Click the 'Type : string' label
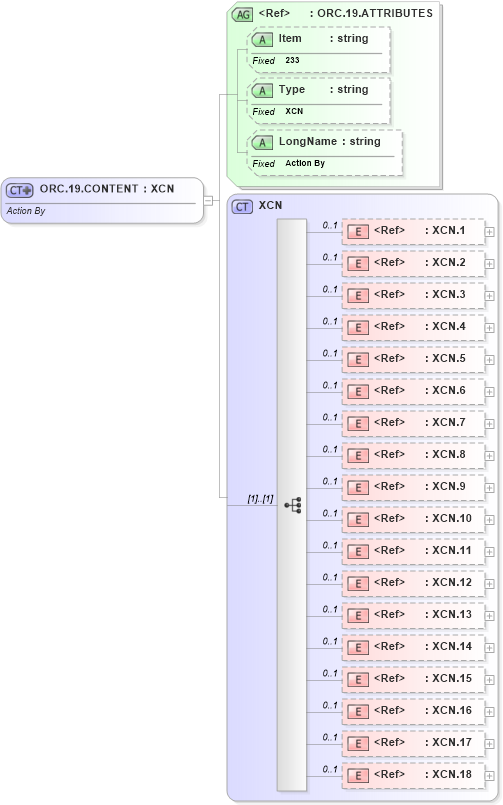 pyautogui.click(x=323, y=90)
